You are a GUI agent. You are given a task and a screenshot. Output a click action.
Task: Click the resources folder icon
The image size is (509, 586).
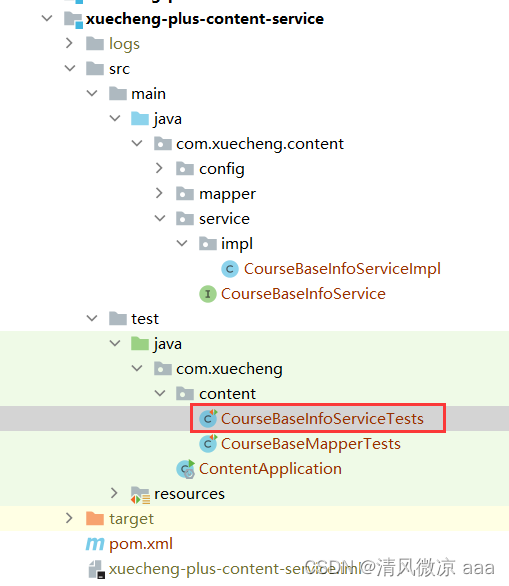[x=141, y=495]
